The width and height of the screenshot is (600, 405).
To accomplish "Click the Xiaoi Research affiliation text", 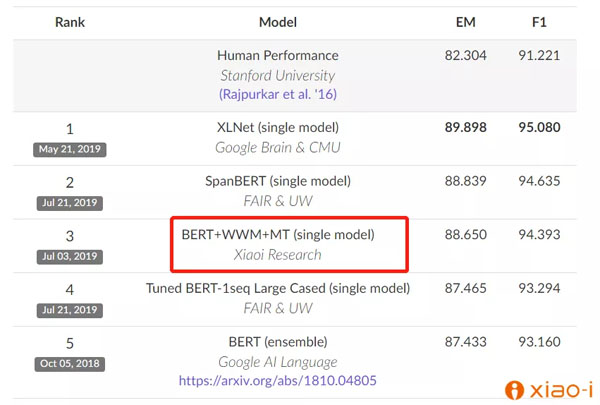I will pyautogui.click(x=278, y=254).
